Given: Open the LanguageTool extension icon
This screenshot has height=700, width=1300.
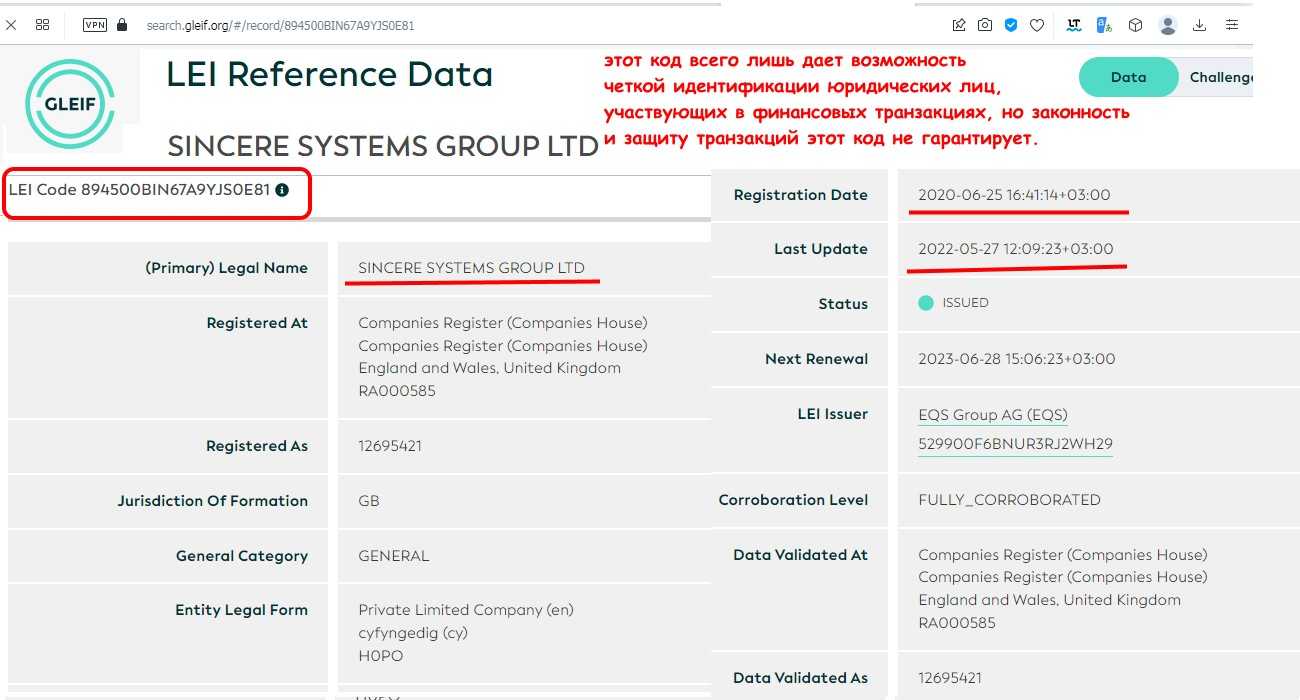Looking at the screenshot, I should [1074, 25].
